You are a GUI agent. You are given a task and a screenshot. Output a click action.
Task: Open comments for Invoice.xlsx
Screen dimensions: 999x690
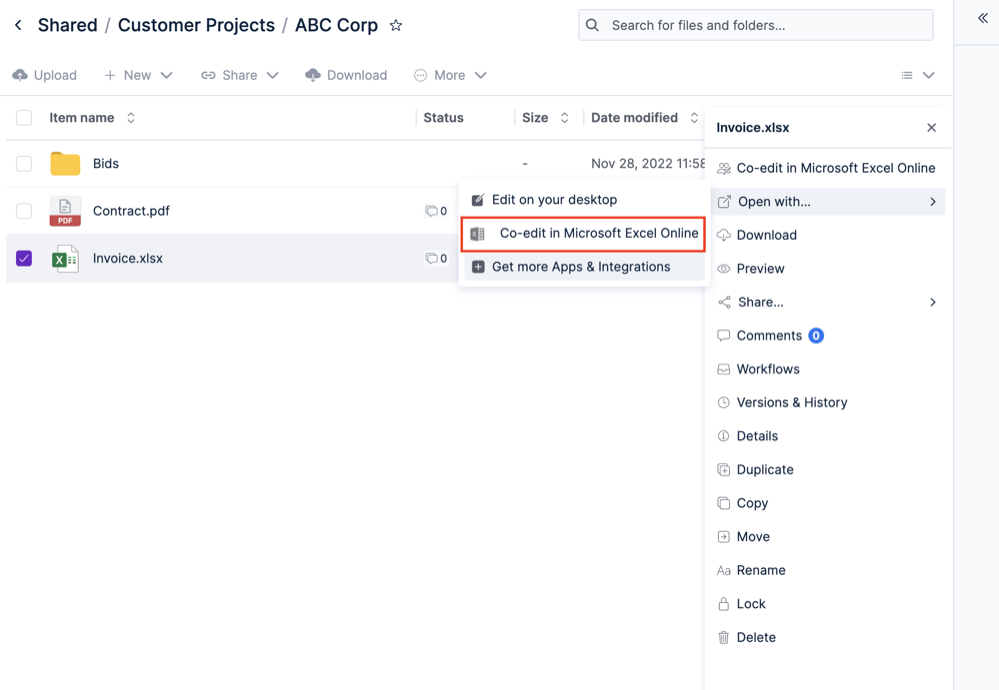pyautogui.click(x=436, y=258)
